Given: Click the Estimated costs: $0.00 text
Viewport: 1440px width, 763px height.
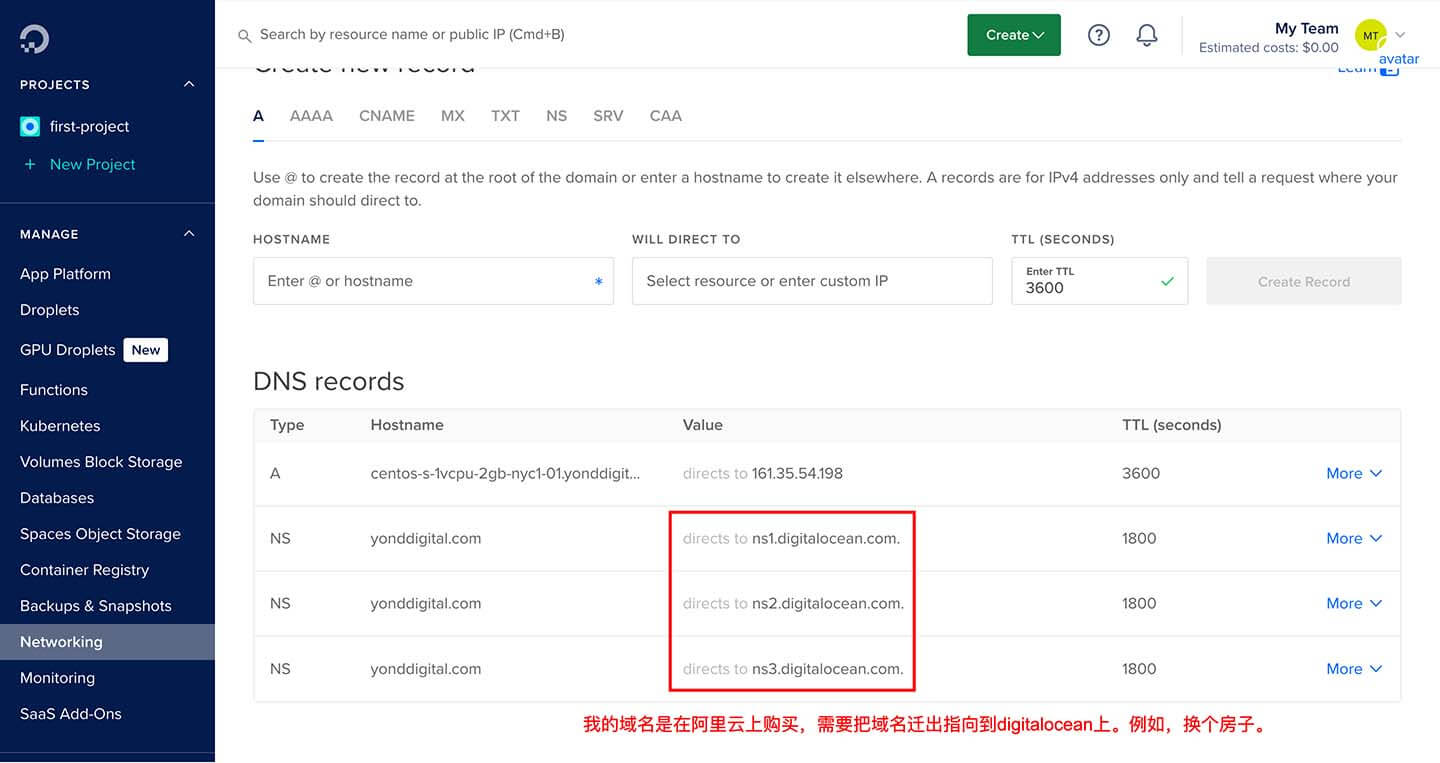Looking at the screenshot, I should click(x=1268, y=48).
